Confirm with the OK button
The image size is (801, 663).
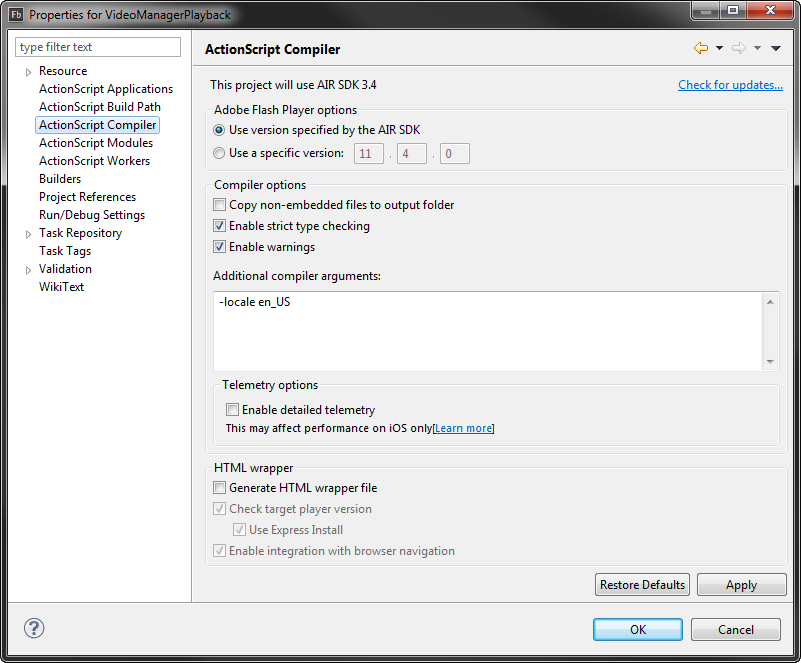click(x=638, y=629)
